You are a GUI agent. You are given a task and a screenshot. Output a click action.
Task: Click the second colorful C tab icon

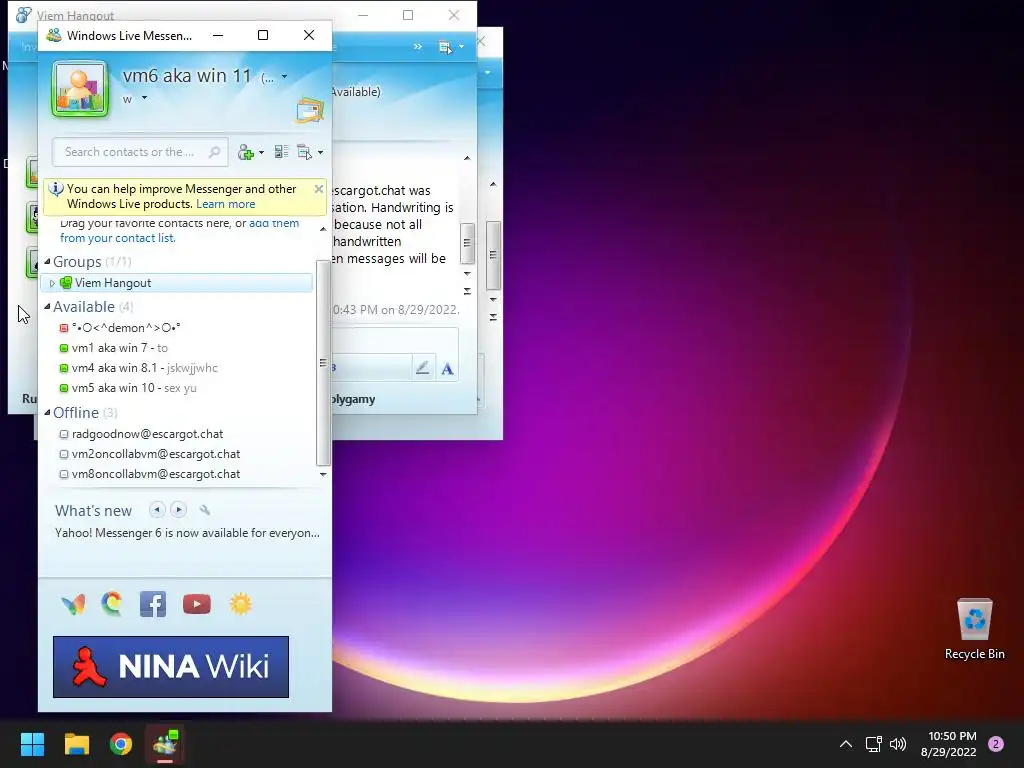(x=112, y=603)
